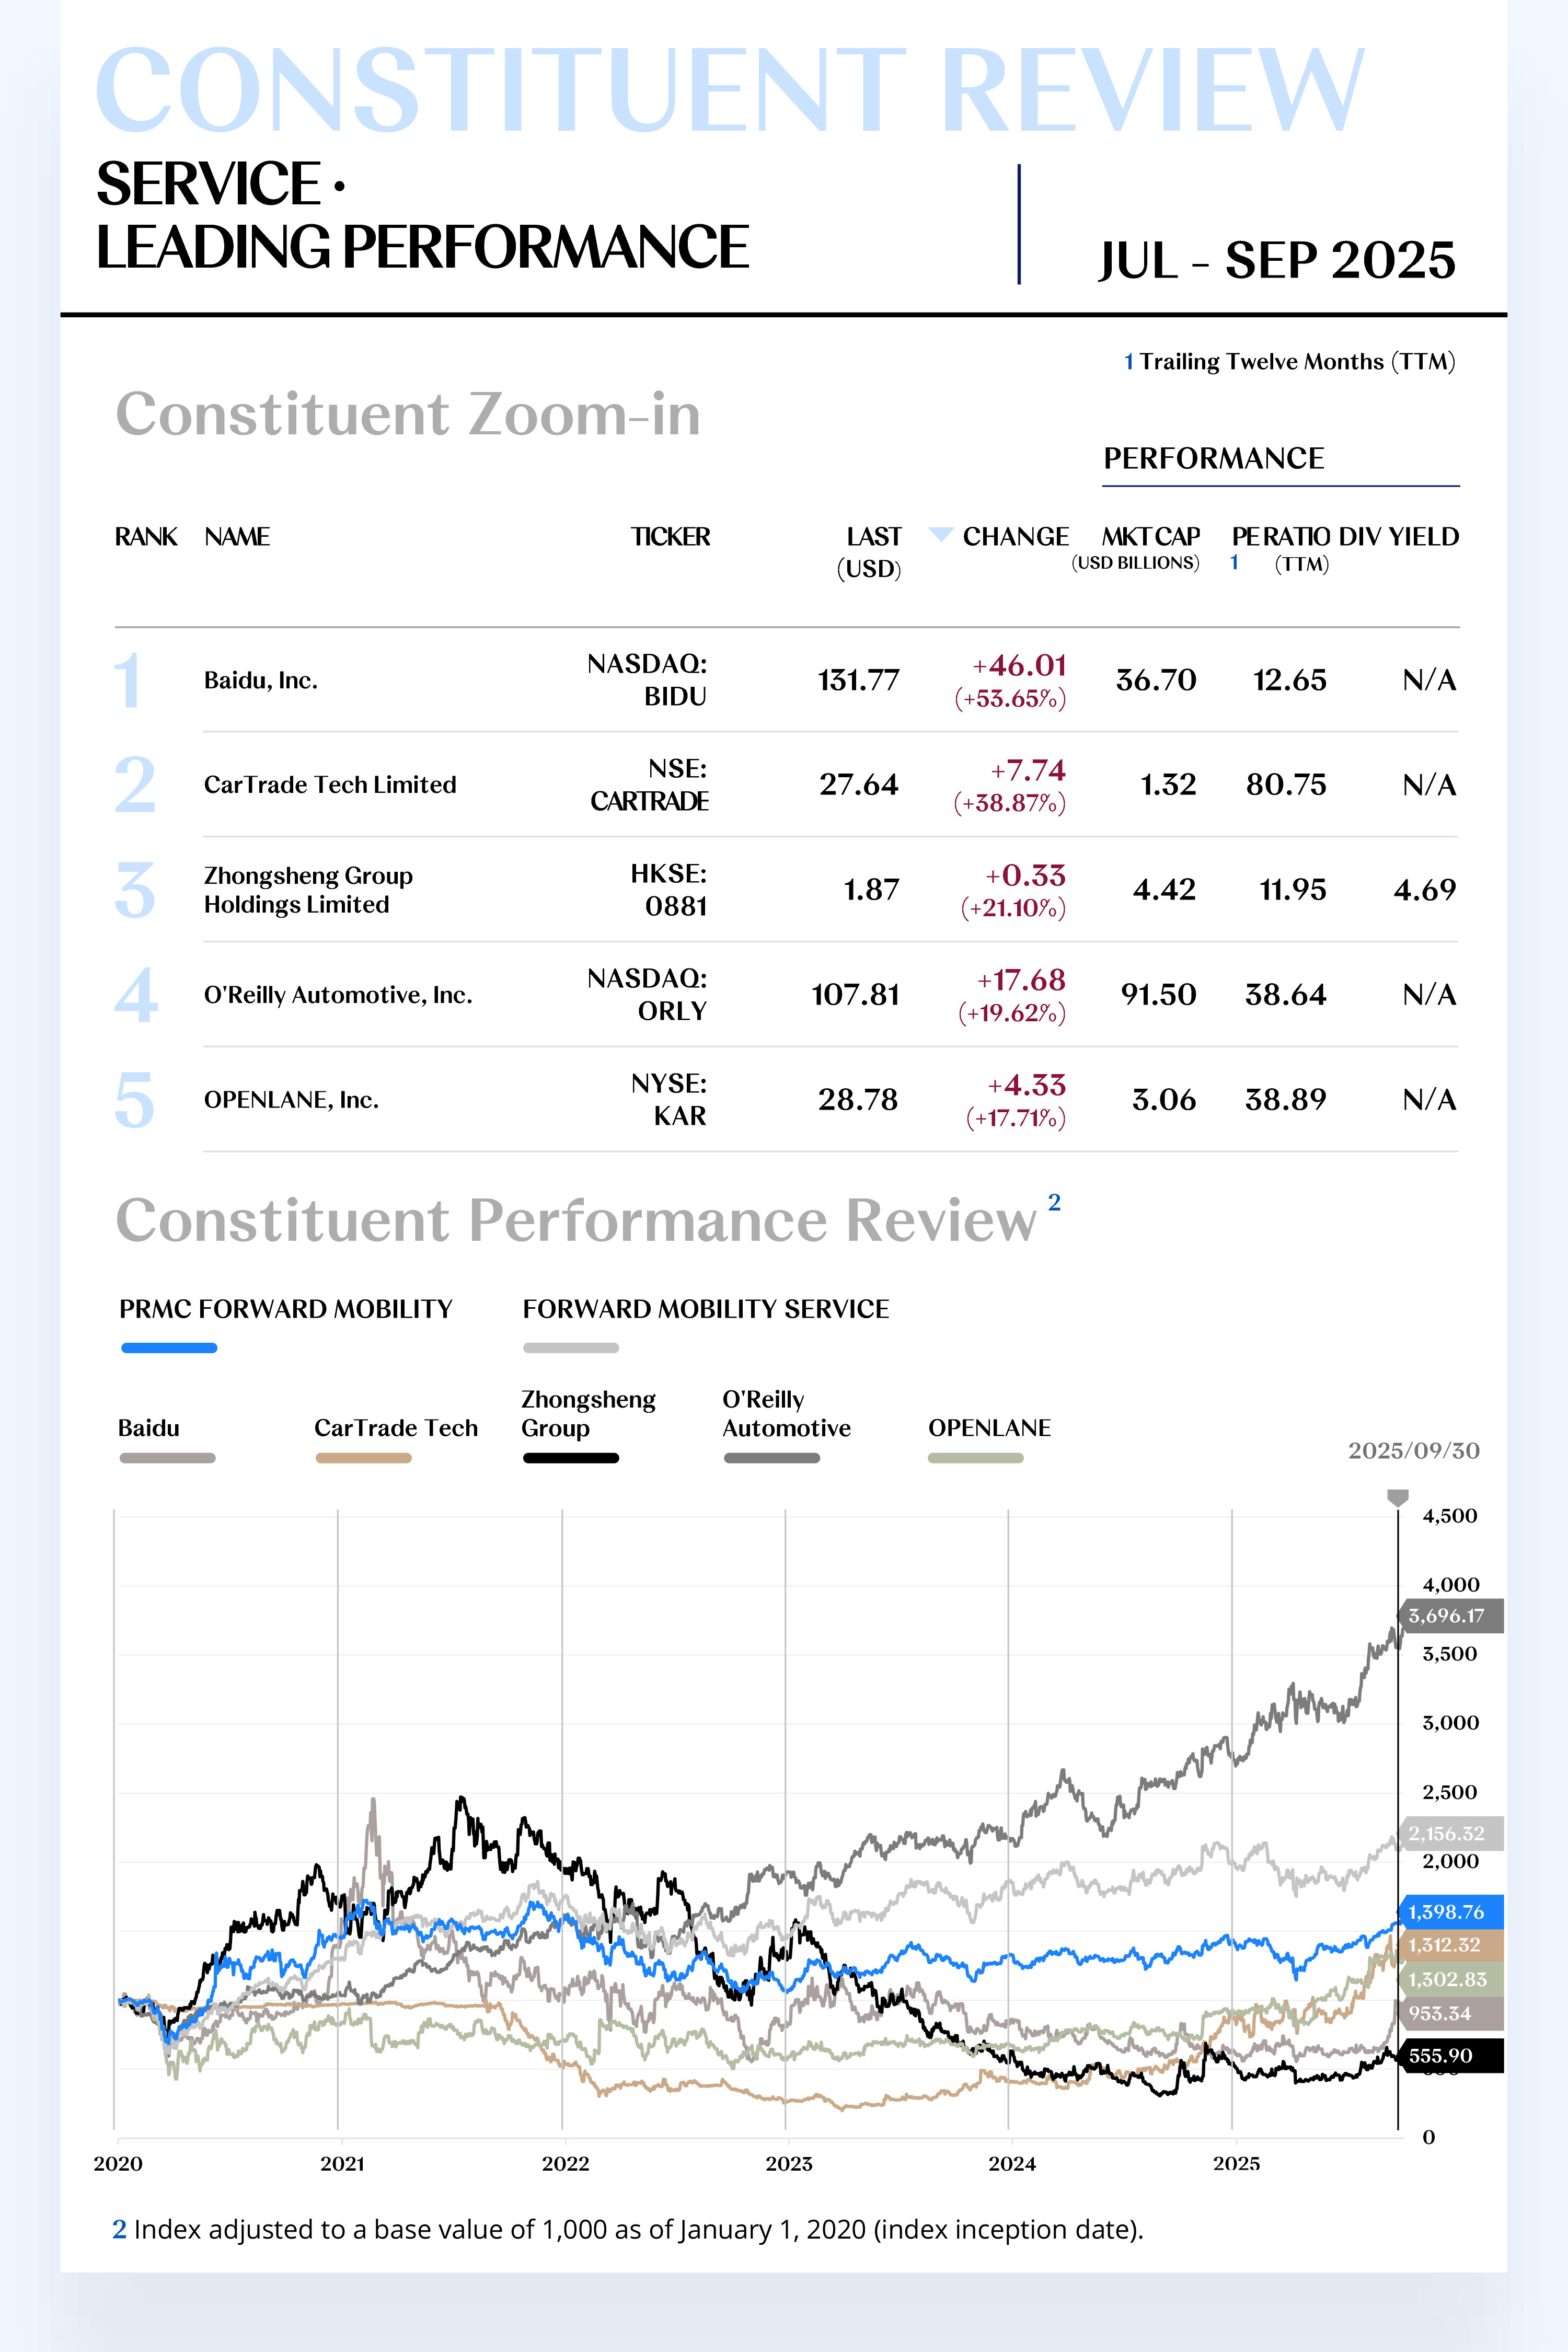Image resolution: width=1568 pixels, height=2352 pixels.
Task: Toggle the OPENLANE green legend line
Action: coord(975,1458)
